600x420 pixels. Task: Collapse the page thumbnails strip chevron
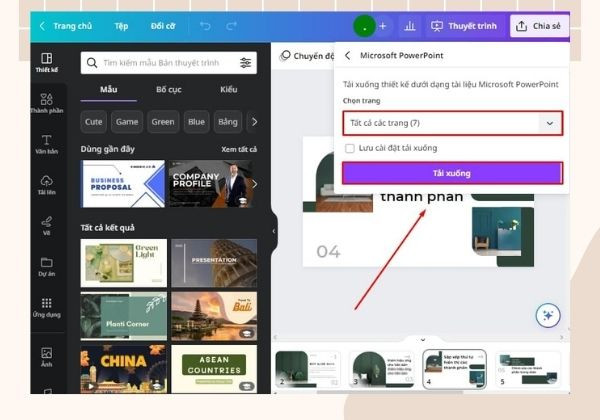422,339
